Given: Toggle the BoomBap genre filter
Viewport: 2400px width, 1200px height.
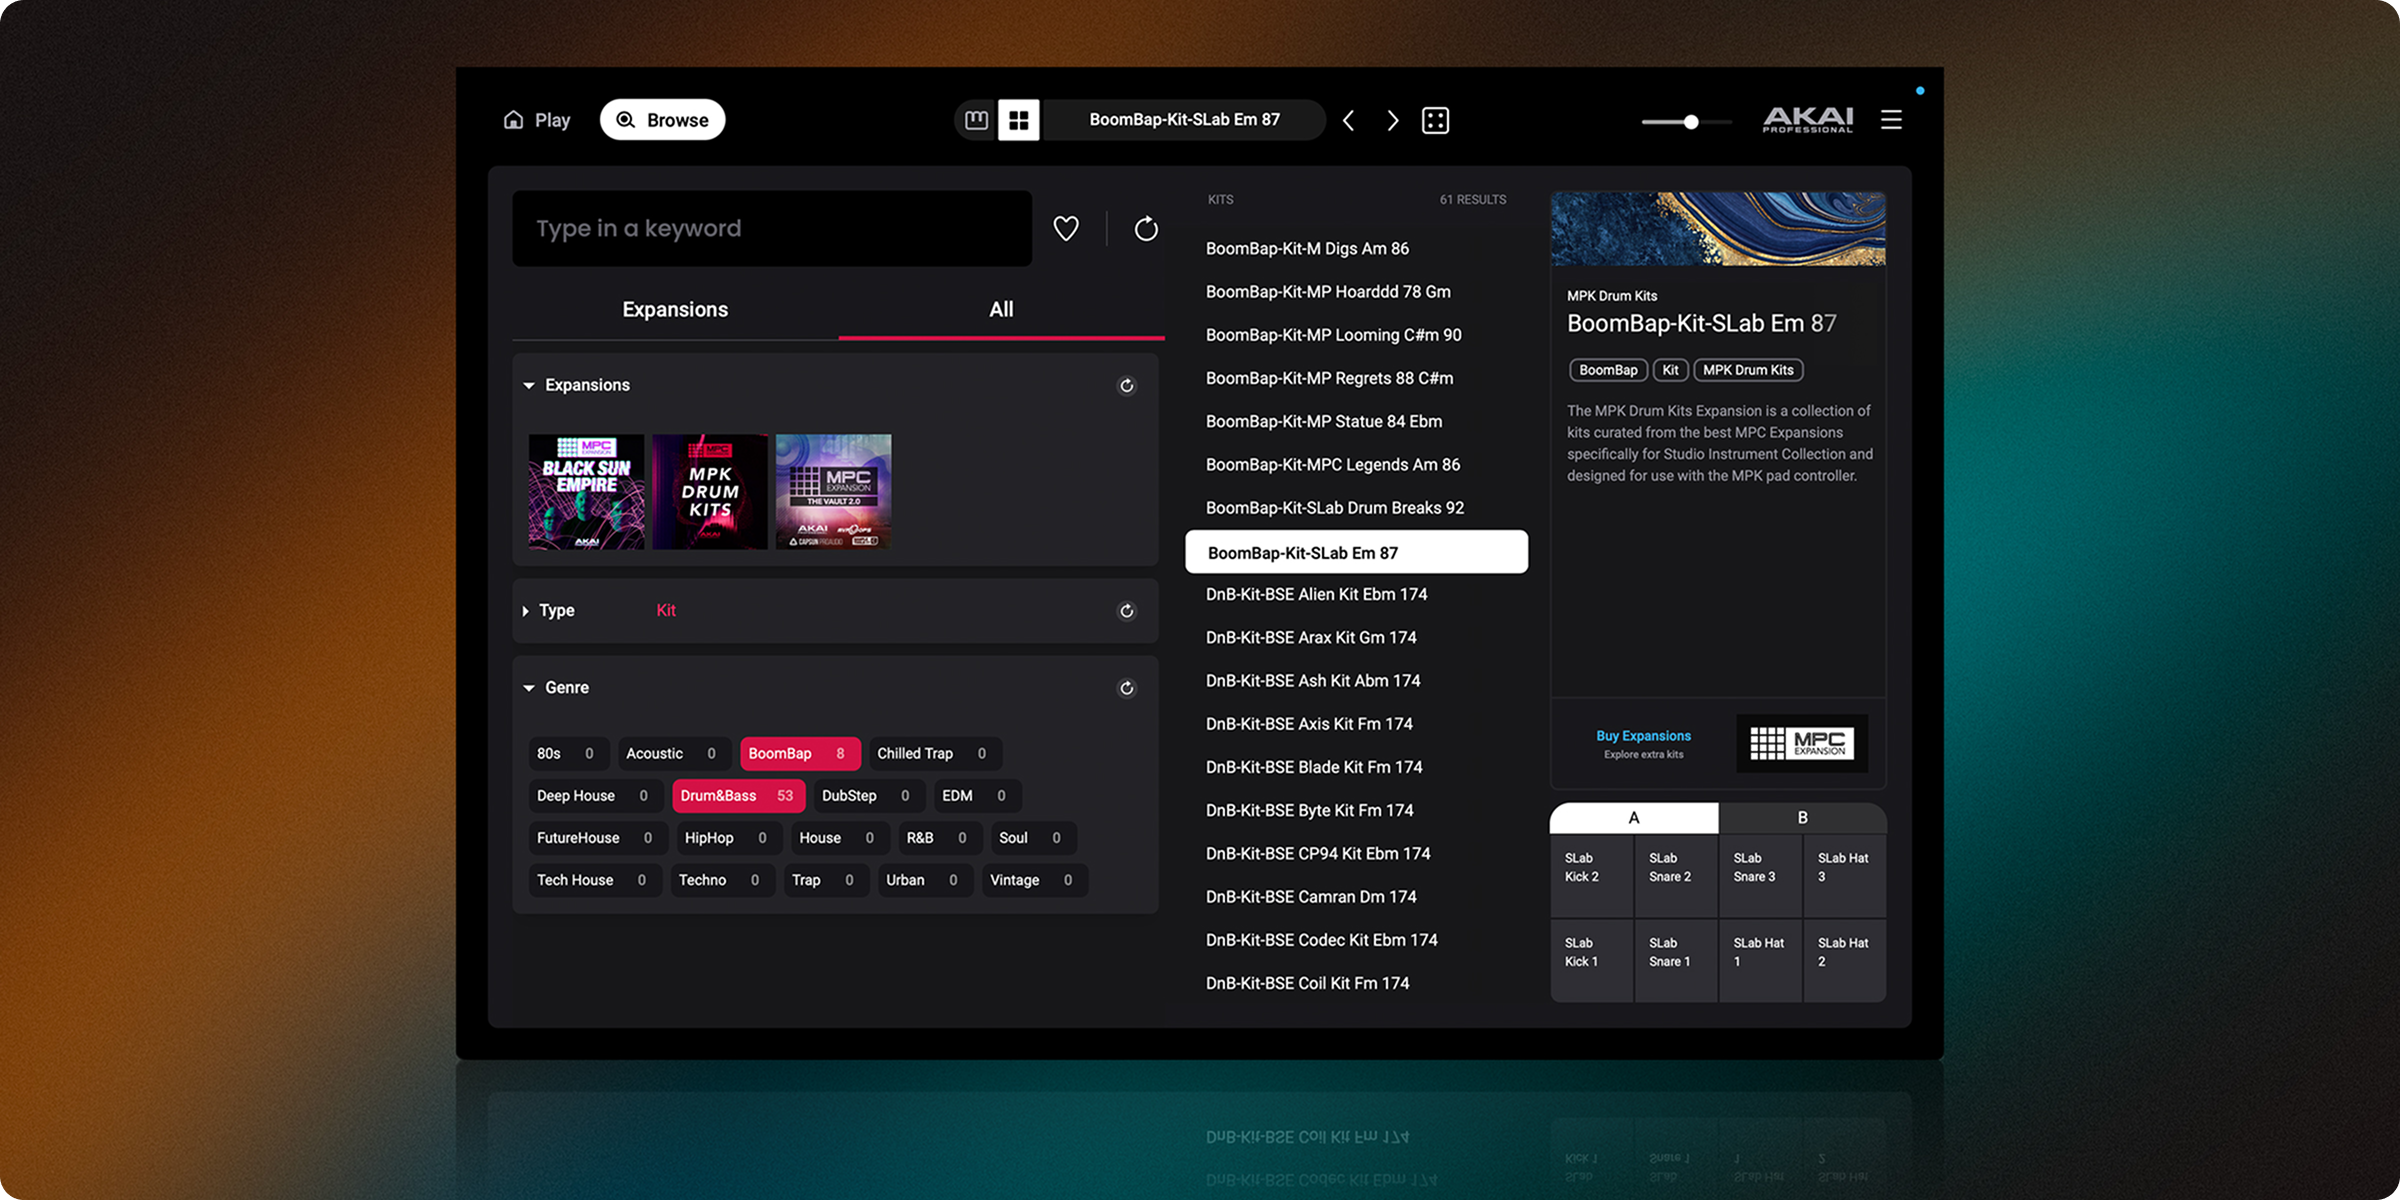Looking at the screenshot, I should tap(799, 754).
